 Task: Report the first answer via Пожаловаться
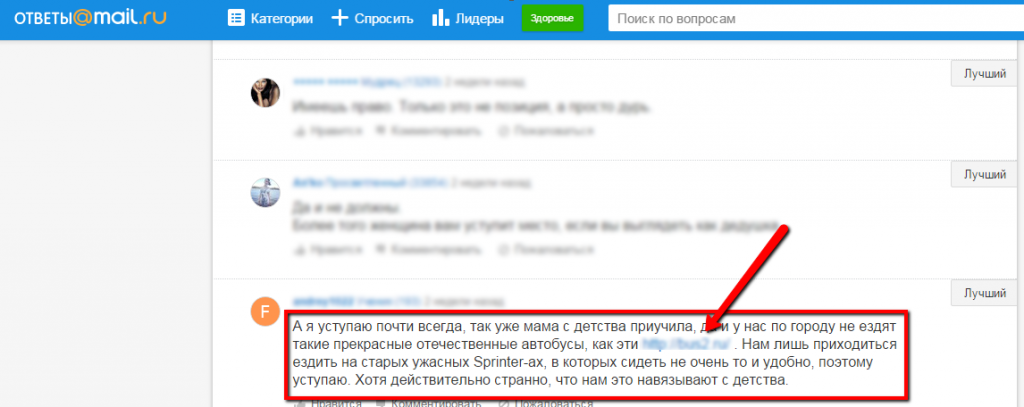tap(545, 131)
